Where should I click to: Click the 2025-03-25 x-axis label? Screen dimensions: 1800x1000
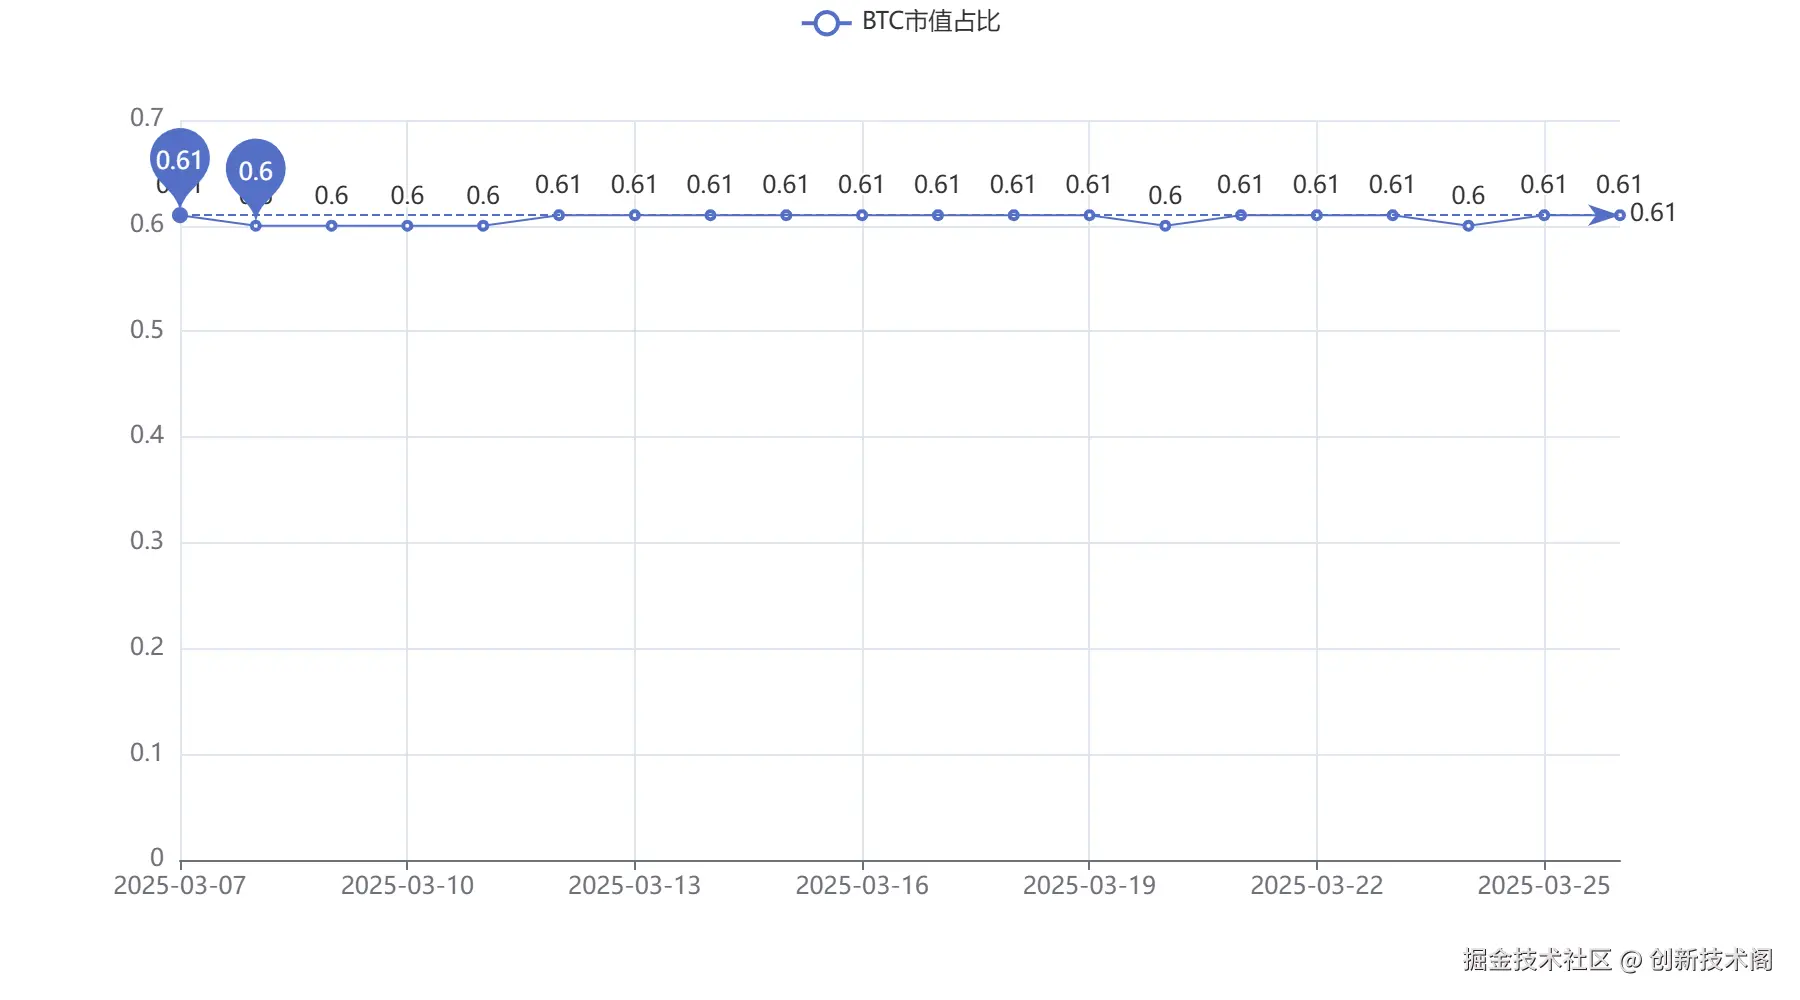(1544, 886)
